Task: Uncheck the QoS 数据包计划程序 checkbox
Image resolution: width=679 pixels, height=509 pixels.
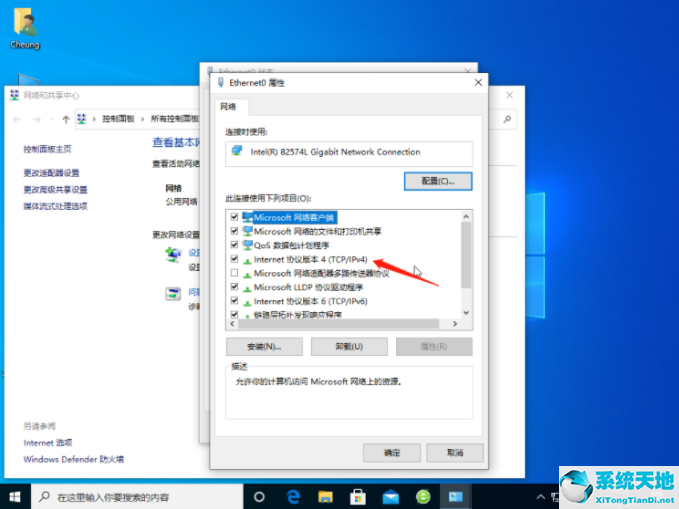Action: 234,244
